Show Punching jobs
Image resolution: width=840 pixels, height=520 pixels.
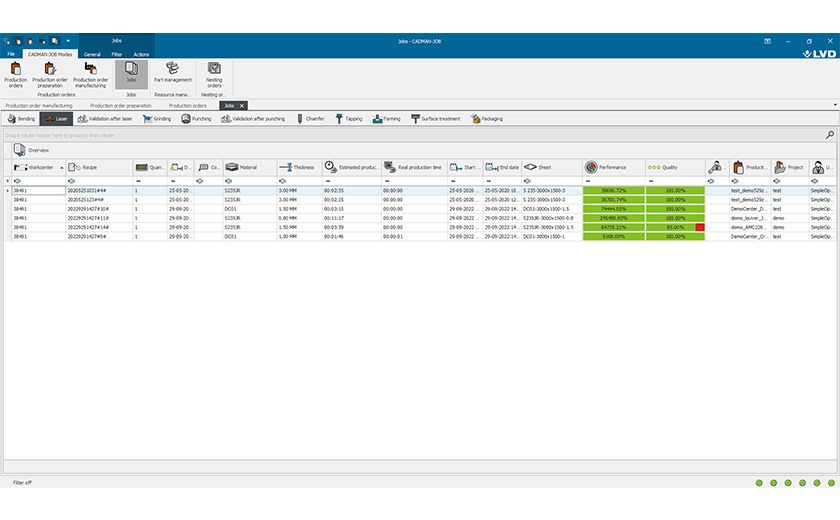click(196, 119)
